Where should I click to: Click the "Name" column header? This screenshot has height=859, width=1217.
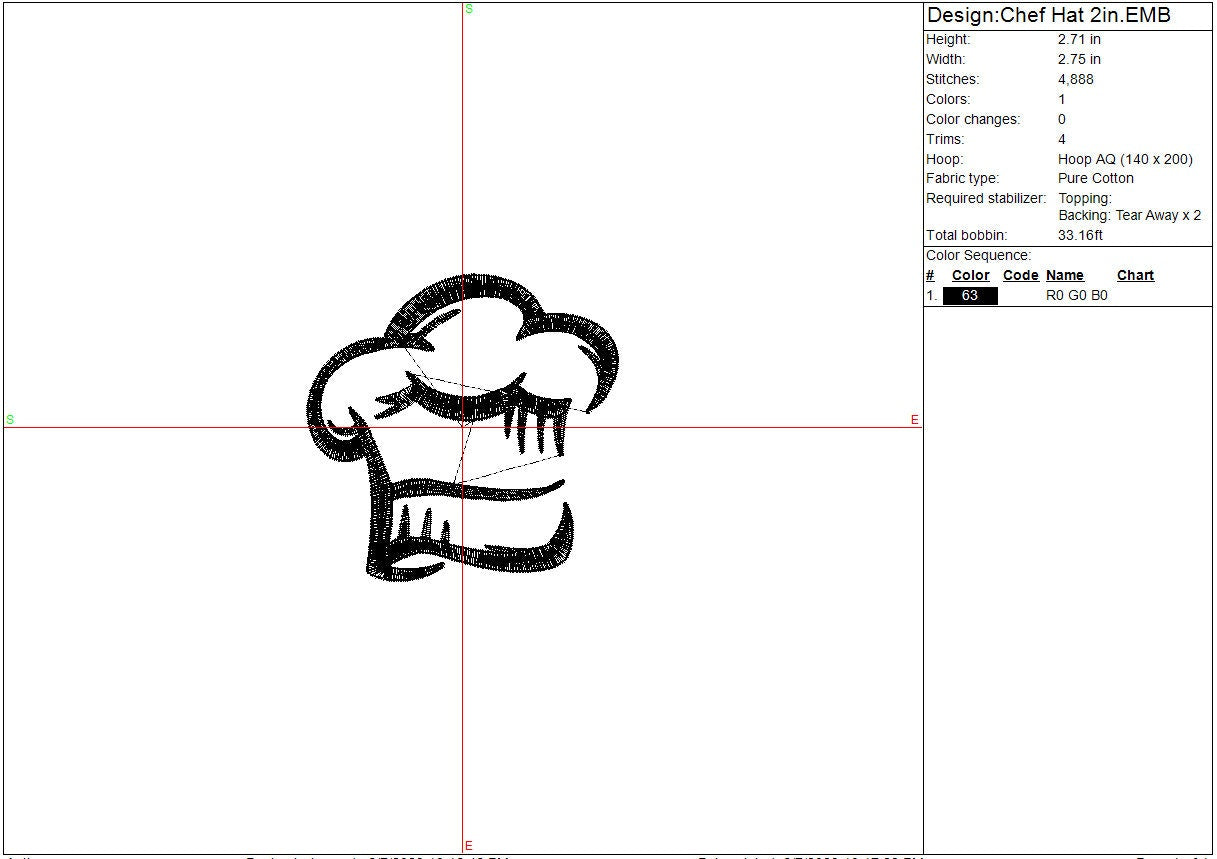(x=1065, y=276)
